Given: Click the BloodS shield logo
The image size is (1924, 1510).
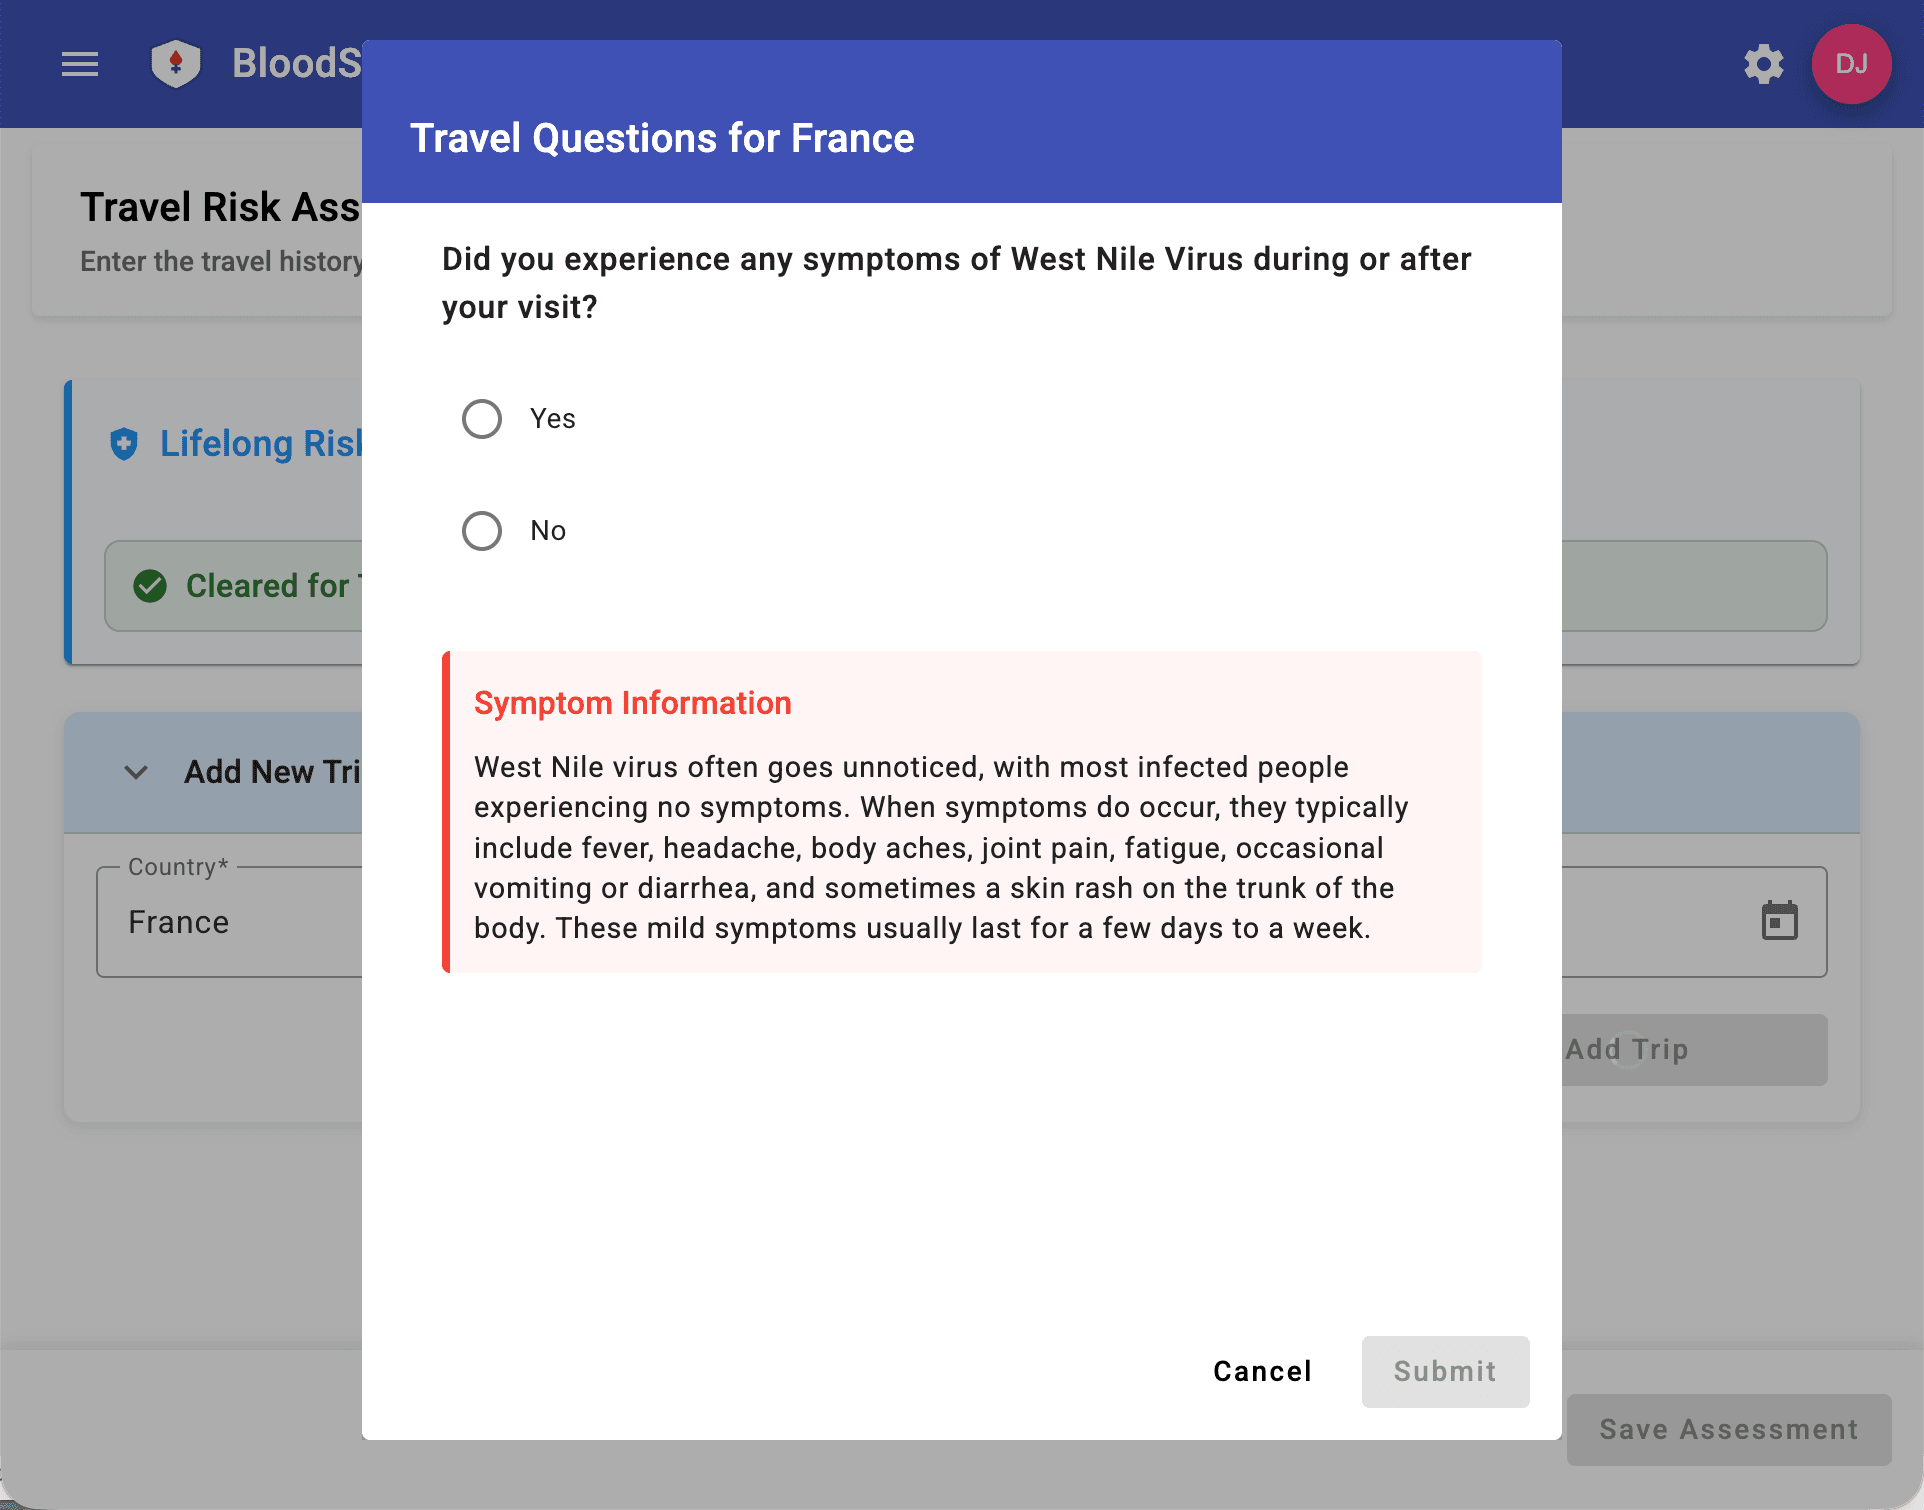Looking at the screenshot, I should pyautogui.click(x=176, y=64).
